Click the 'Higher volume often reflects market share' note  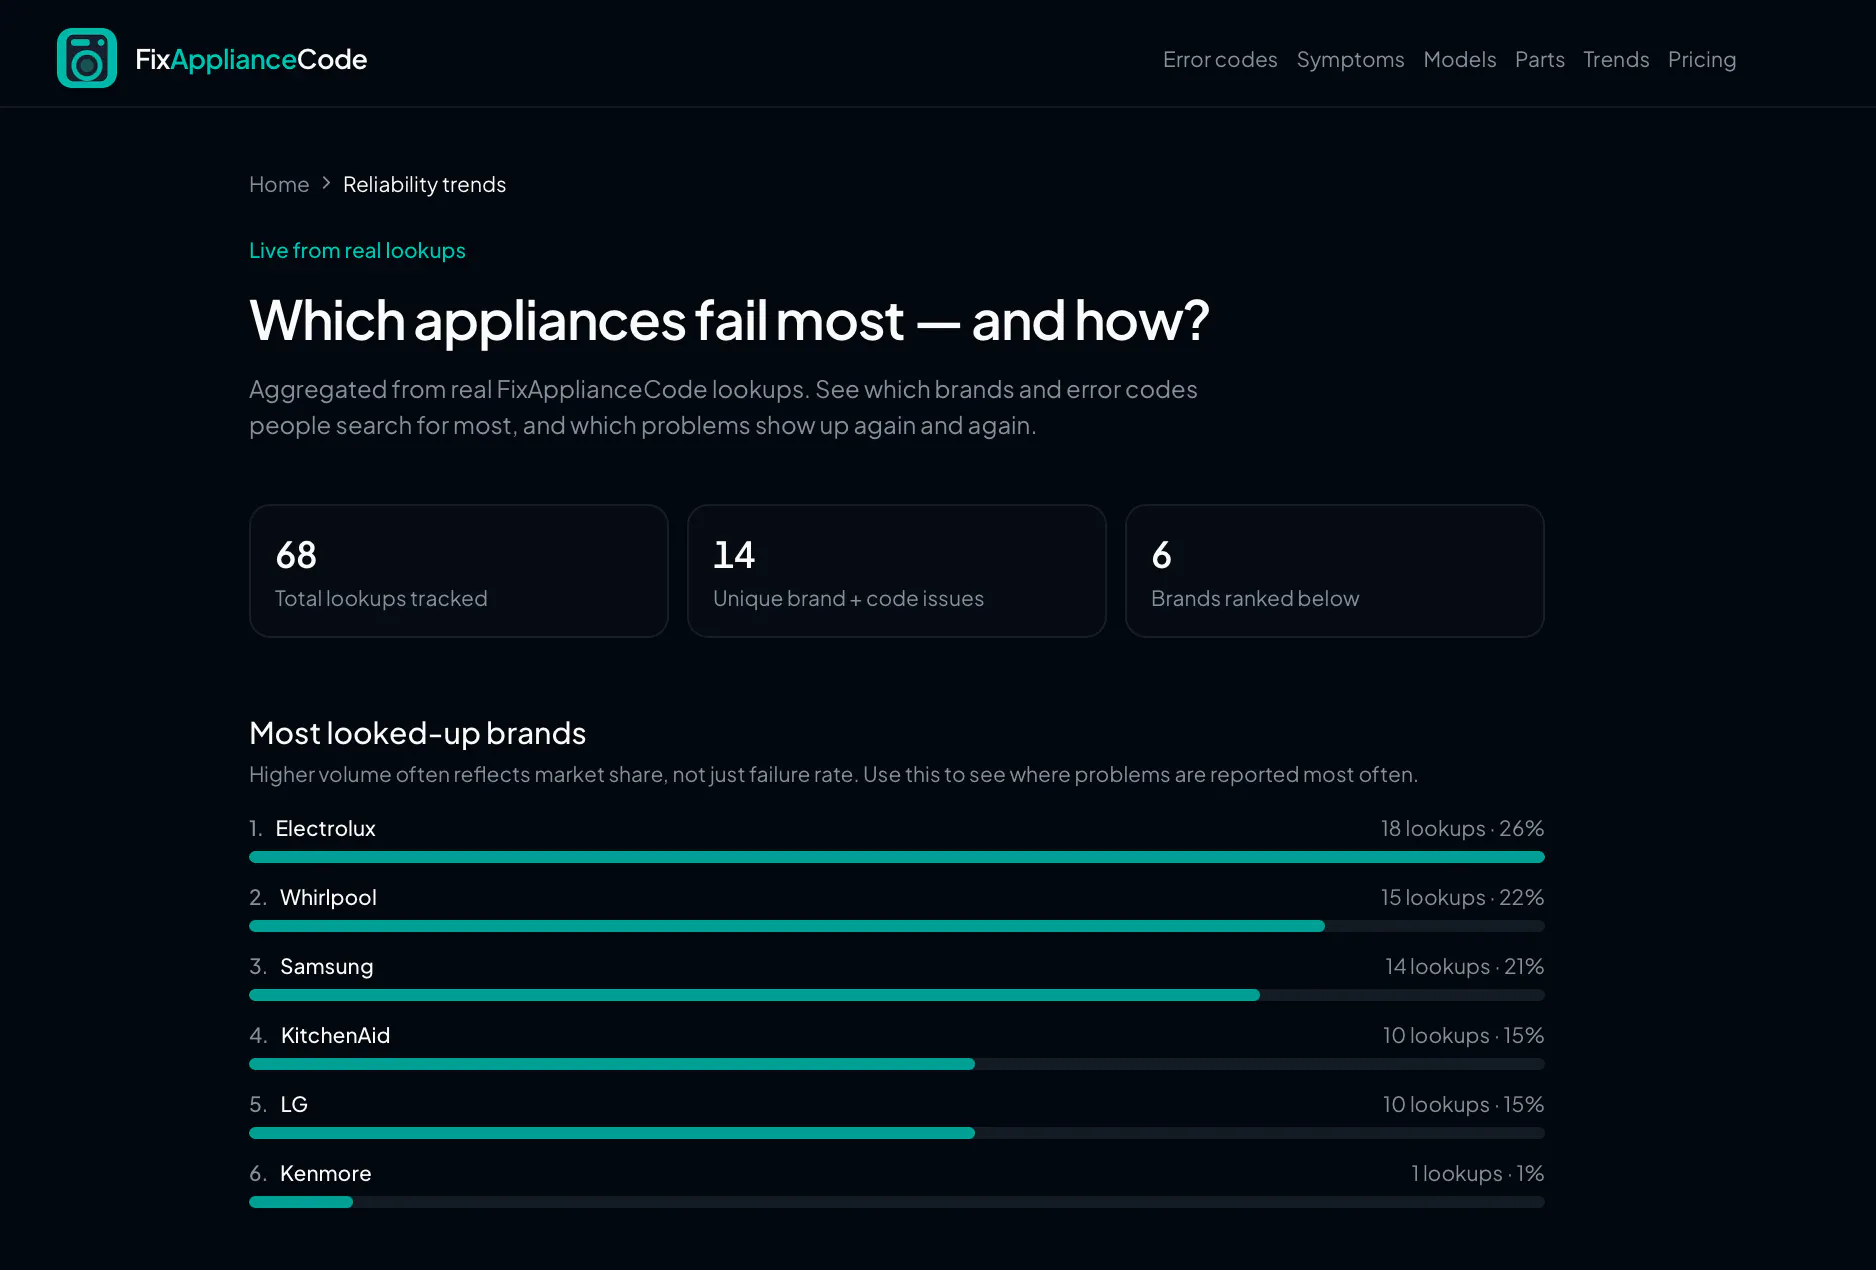click(833, 774)
